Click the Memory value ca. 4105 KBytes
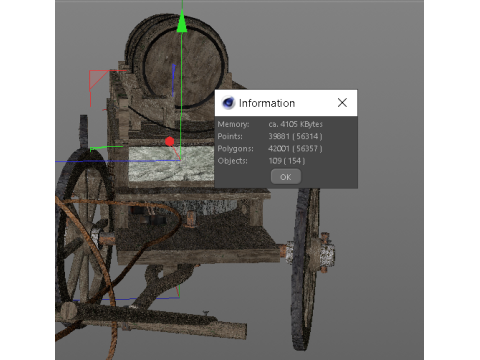The height and width of the screenshot is (360, 480). click(x=295, y=124)
